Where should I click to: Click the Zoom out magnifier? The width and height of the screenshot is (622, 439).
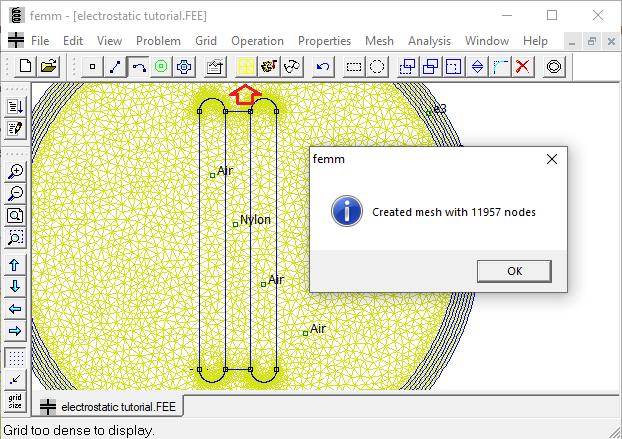pyautogui.click(x=15, y=194)
